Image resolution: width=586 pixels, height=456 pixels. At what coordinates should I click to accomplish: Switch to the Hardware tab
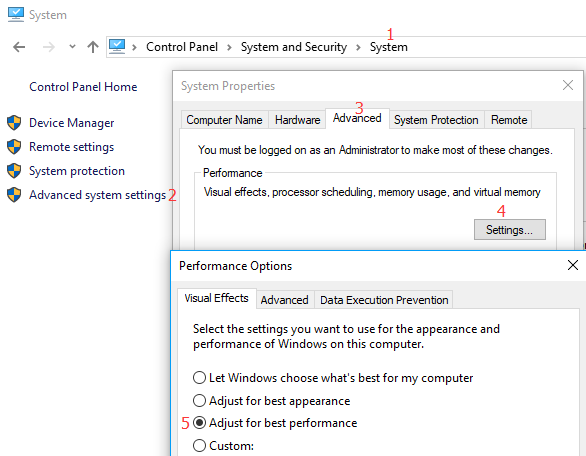tap(297, 120)
